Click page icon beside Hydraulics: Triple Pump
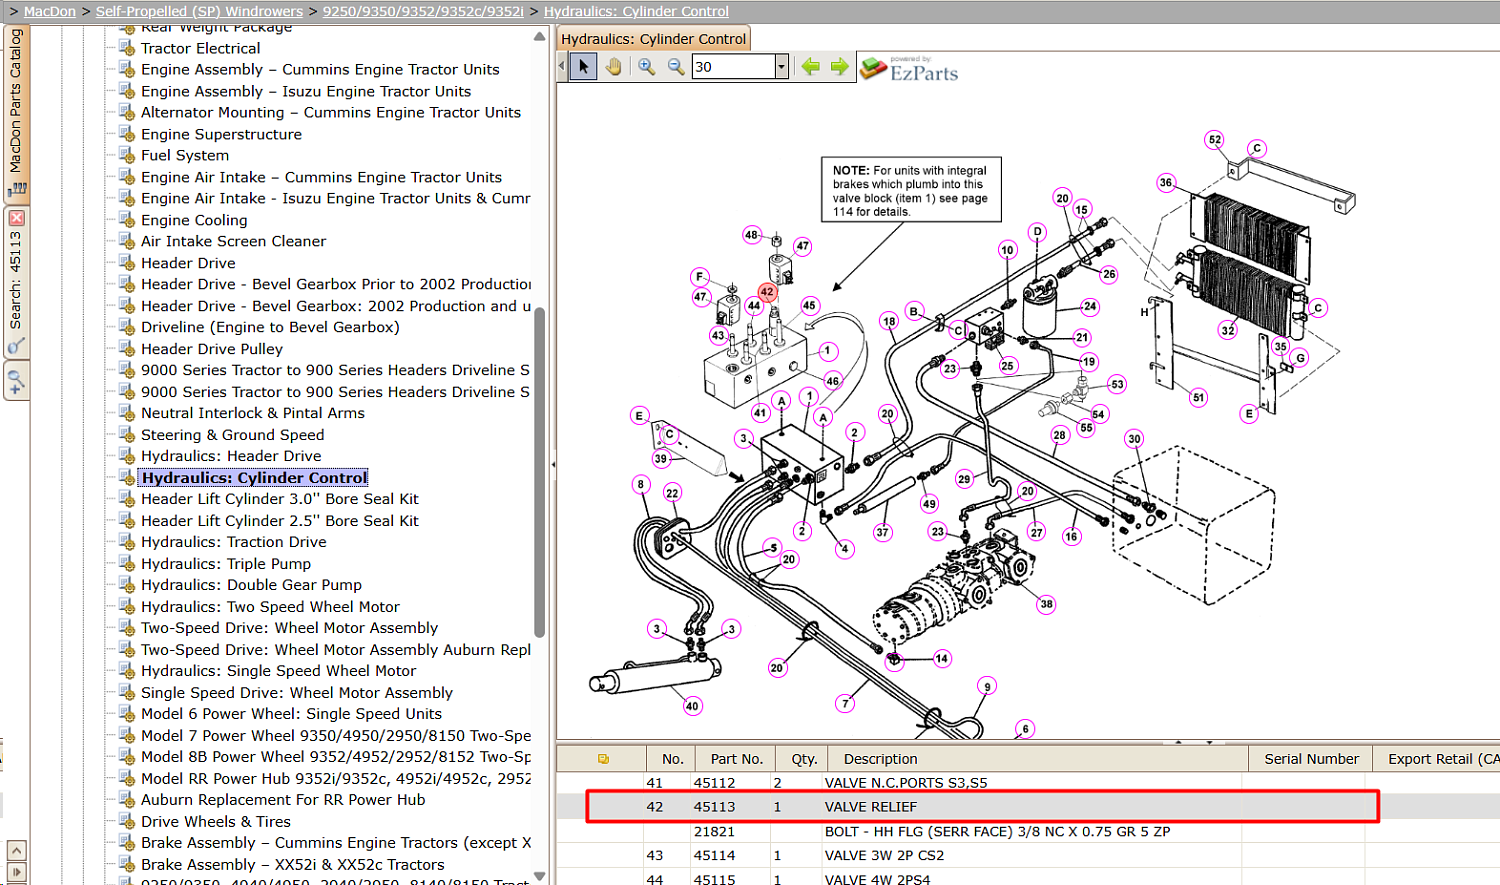Viewport: 1500px width, 885px height. 127,564
